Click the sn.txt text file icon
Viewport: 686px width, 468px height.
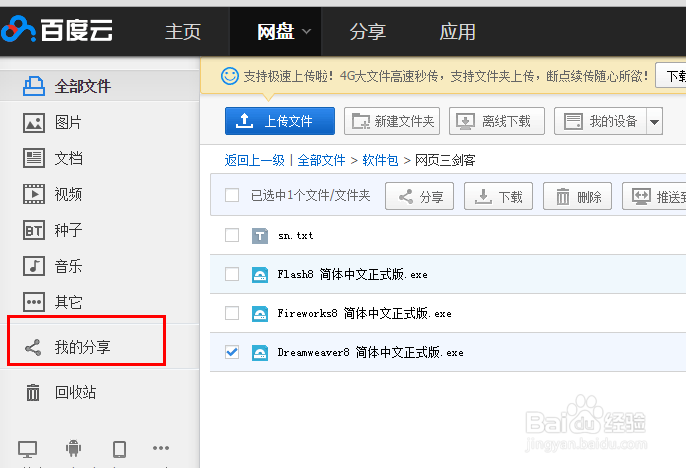[x=260, y=236]
